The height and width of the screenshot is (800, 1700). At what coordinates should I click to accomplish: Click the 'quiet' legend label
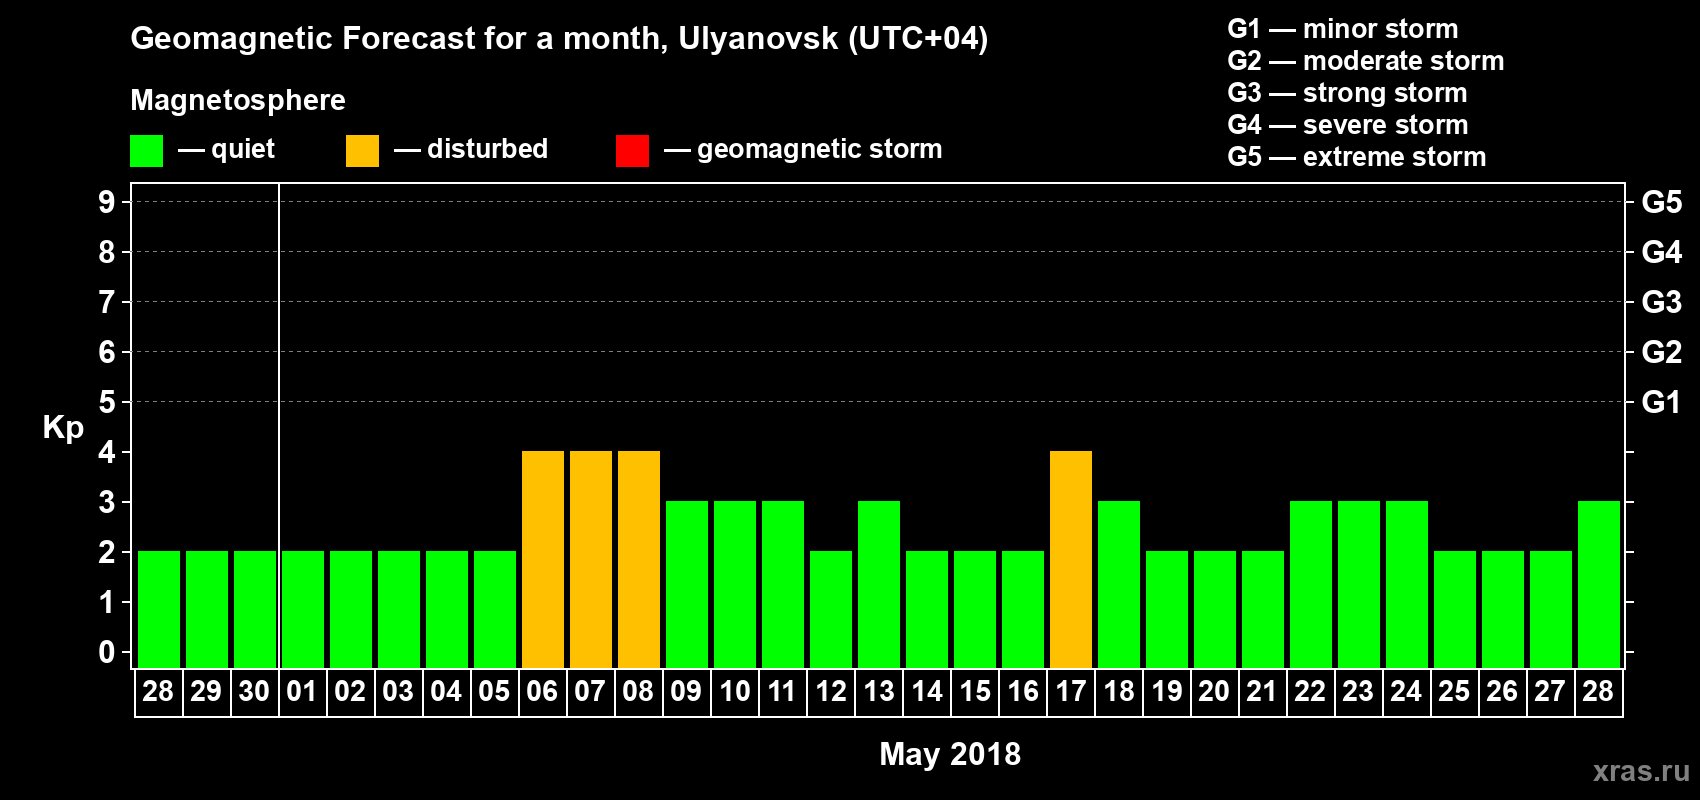coord(243,149)
